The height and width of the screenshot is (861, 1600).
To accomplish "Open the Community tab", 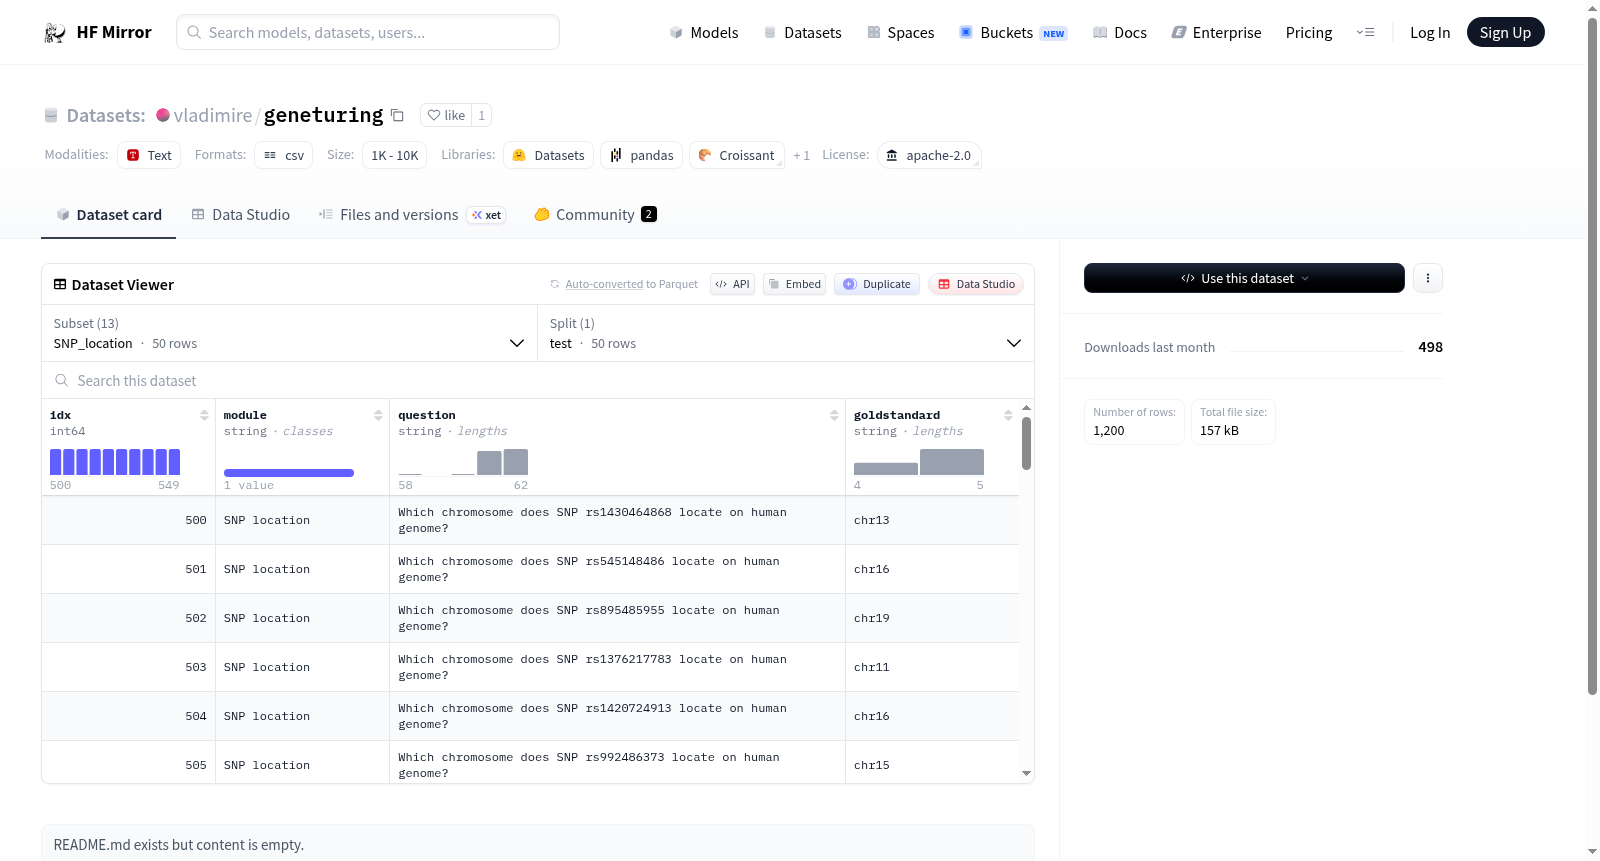I will click(x=595, y=215).
